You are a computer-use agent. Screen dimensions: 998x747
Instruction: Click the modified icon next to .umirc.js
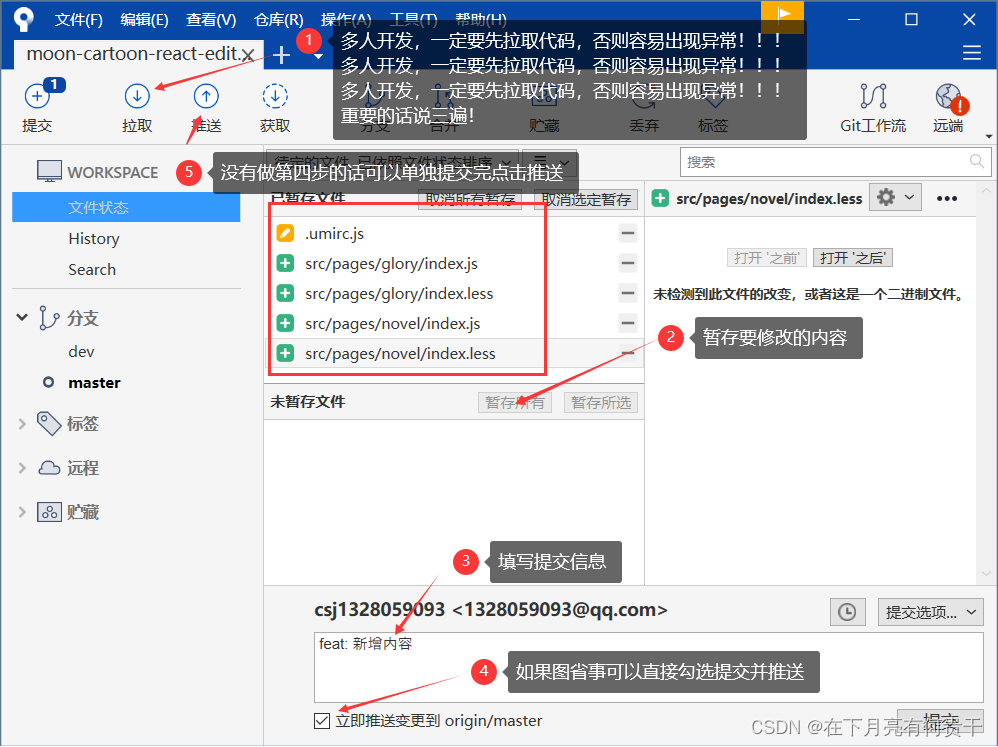click(x=285, y=234)
